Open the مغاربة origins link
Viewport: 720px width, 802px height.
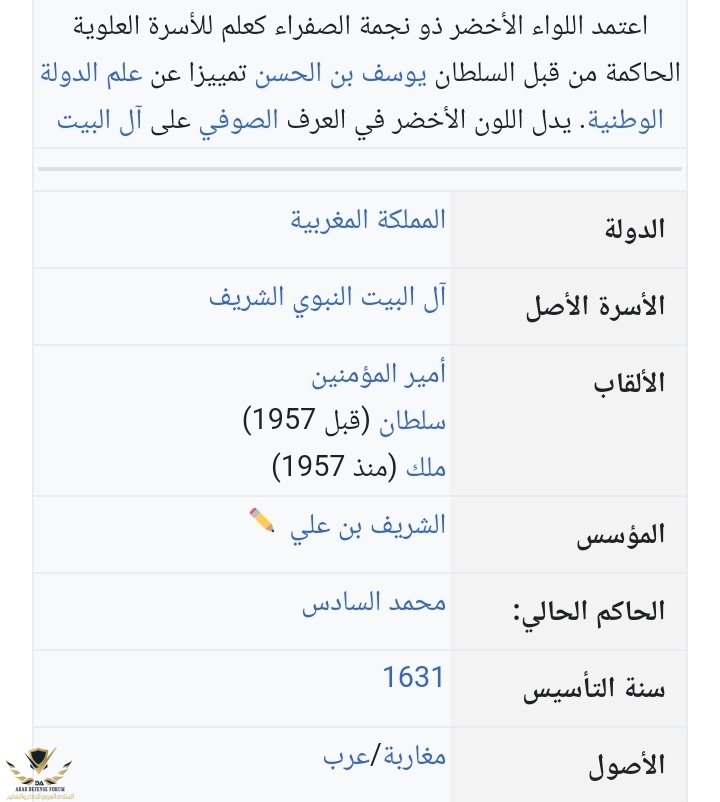(413, 756)
